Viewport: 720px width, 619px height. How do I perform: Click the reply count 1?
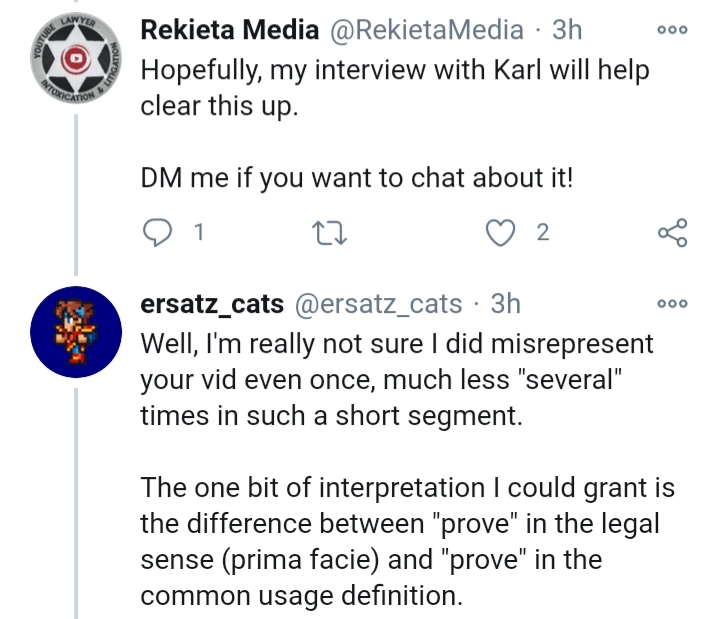click(198, 232)
